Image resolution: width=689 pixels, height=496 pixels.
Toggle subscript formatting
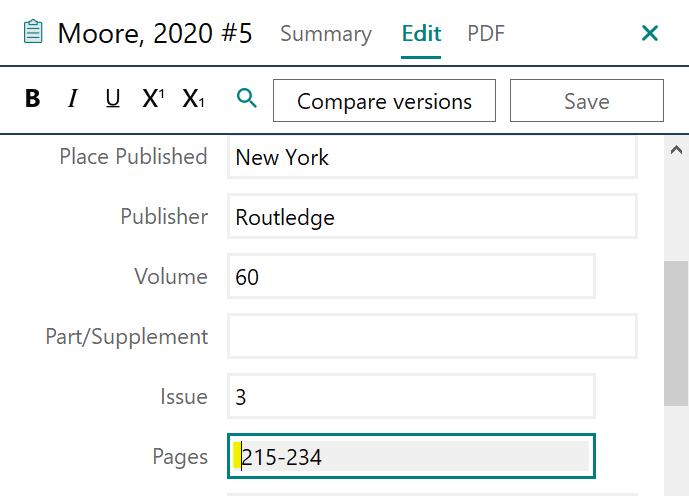[x=193, y=99]
